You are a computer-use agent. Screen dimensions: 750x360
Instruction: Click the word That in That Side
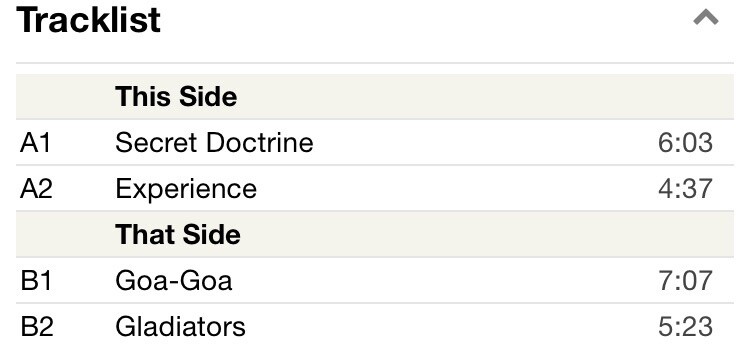tap(145, 234)
